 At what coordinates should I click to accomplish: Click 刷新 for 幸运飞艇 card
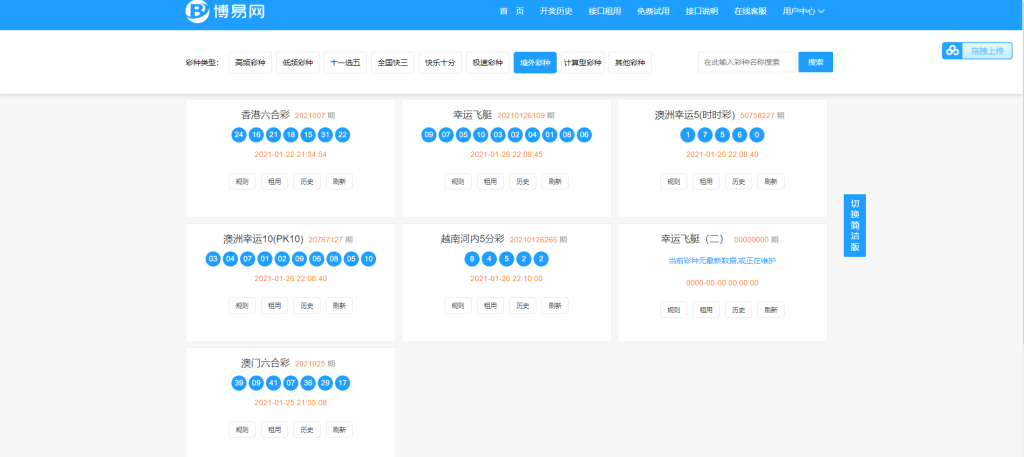(x=555, y=182)
